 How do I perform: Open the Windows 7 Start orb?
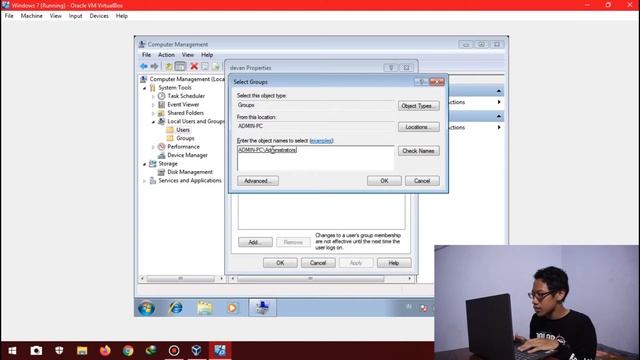point(146,308)
